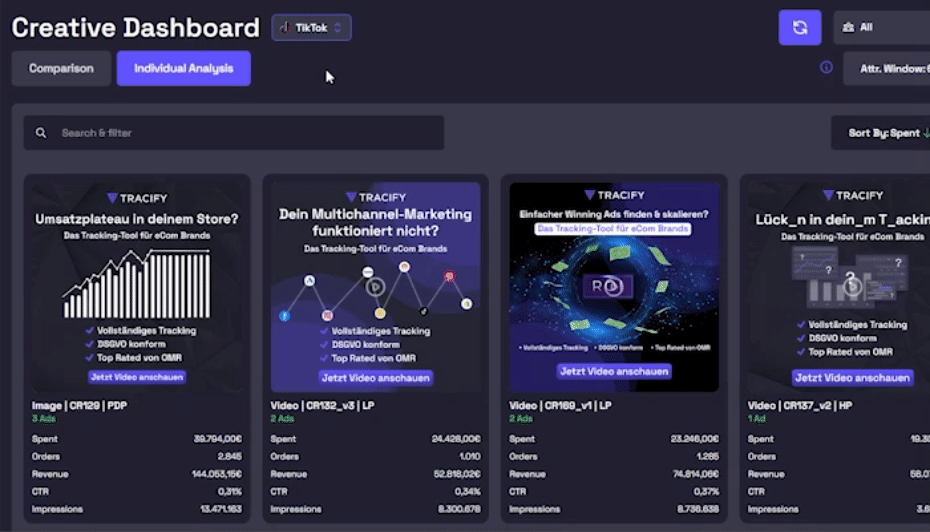930x532 pixels.
Task: Click the 1 Ad link under CR137_v2
Action: [x=756, y=419]
